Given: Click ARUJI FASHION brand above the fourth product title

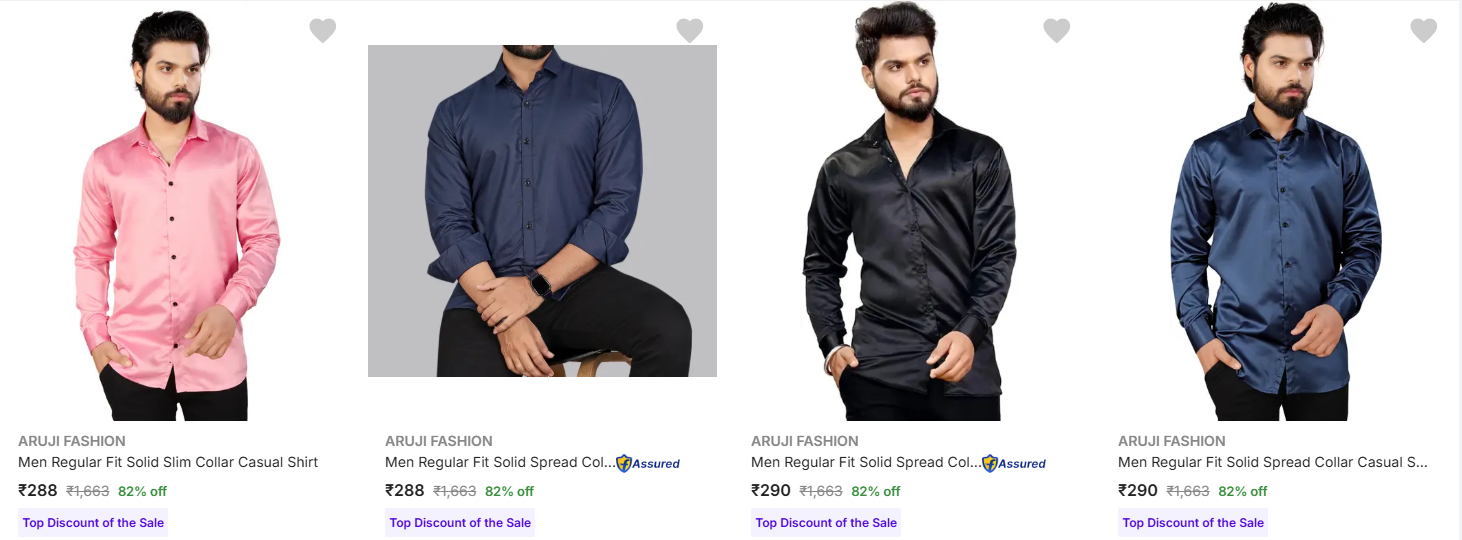Looking at the screenshot, I should coord(1172,441).
